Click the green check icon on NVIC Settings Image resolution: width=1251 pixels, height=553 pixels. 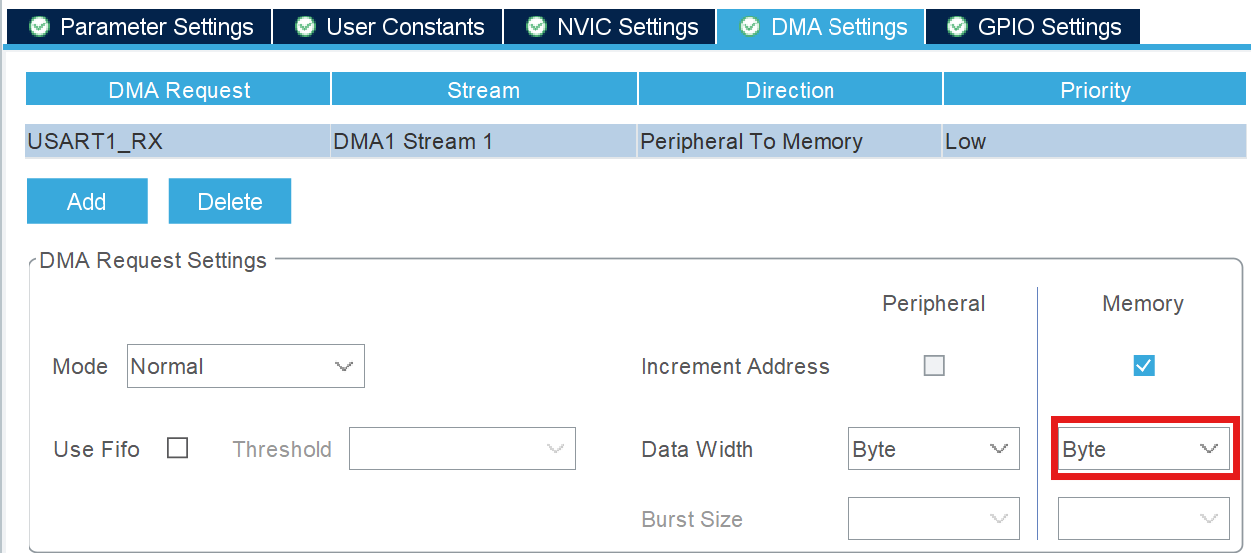pos(537,27)
